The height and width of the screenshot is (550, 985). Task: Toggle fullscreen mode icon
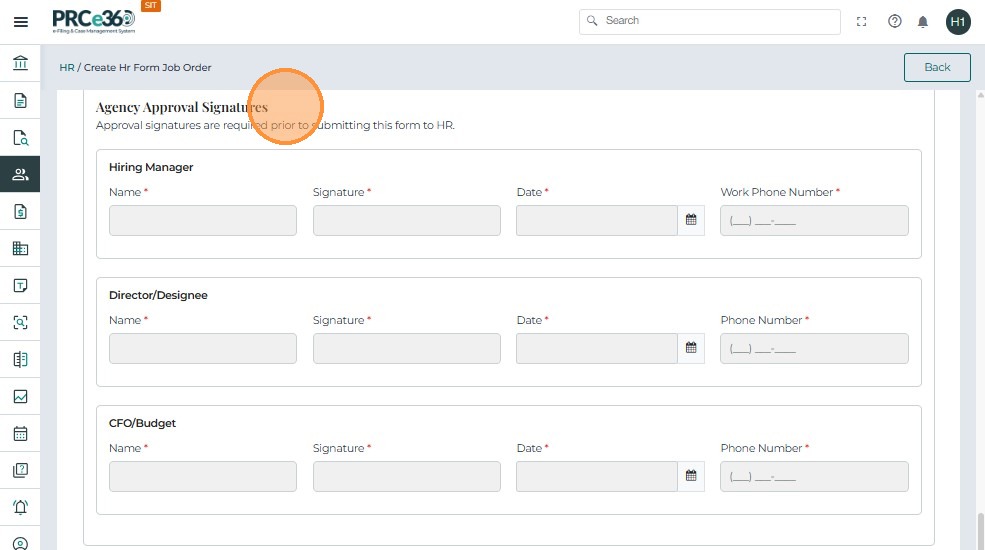(x=862, y=21)
